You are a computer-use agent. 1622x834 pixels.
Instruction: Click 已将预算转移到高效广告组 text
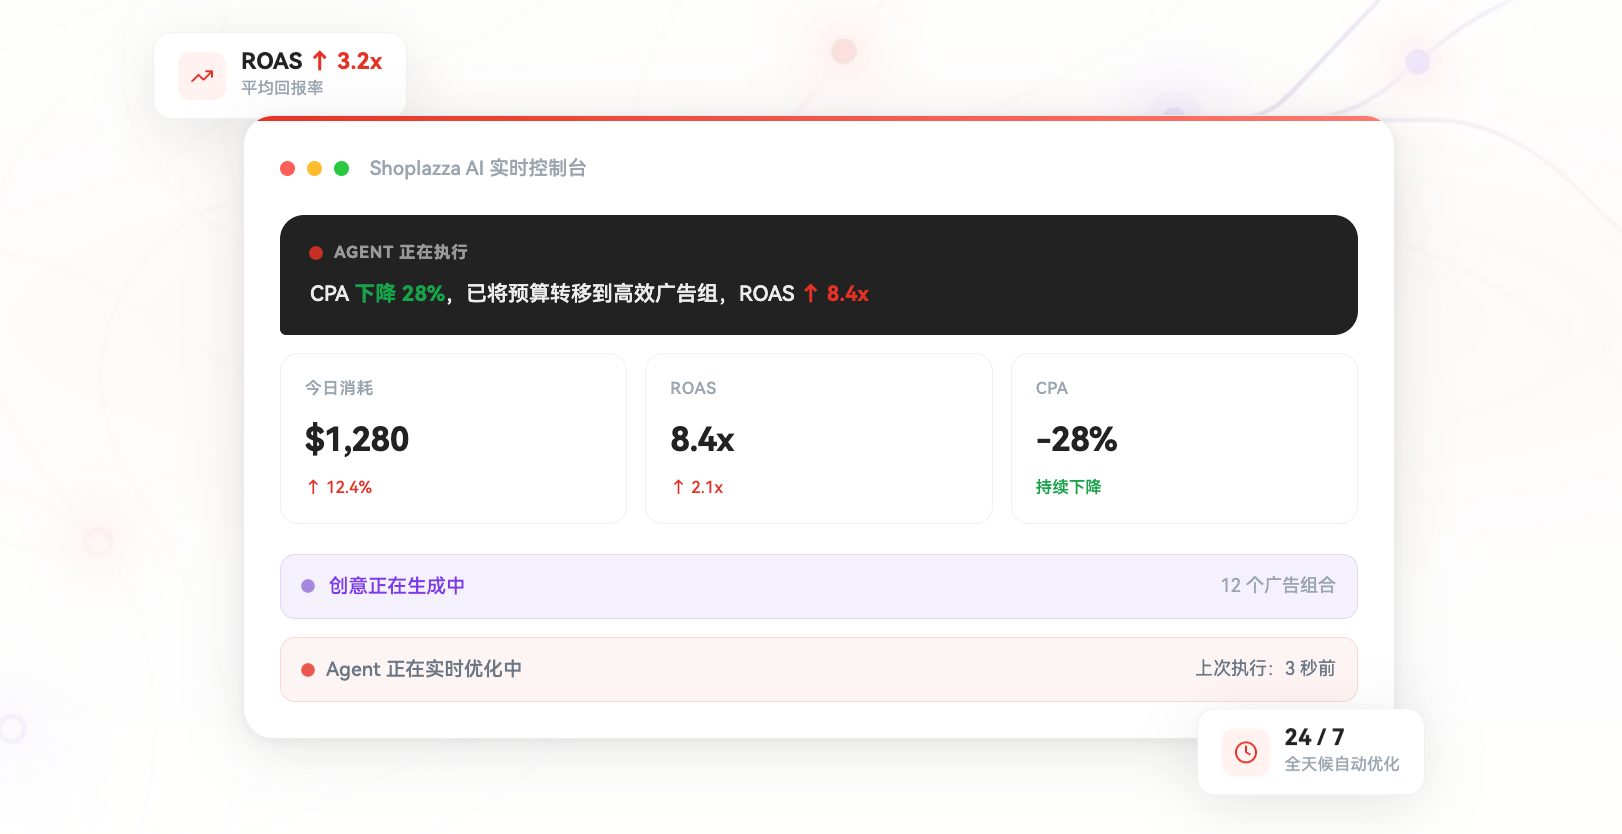tap(592, 293)
